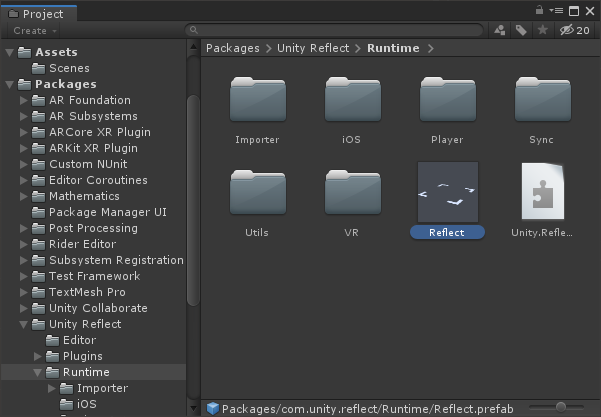Image resolution: width=601 pixels, height=417 pixels.
Task: Navigate to Unity Reflect in breadcrumb
Action: point(313,48)
